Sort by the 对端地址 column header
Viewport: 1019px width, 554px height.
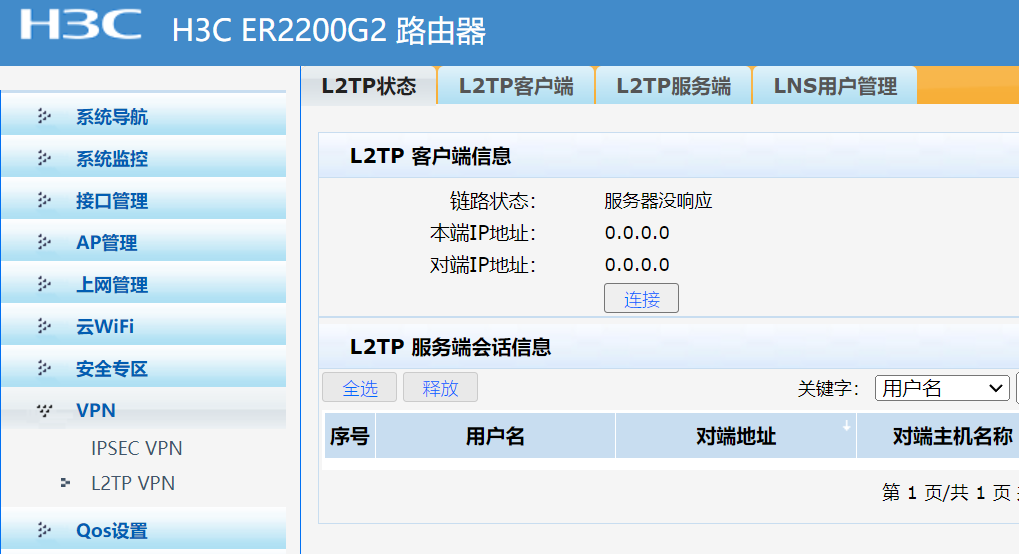(736, 436)
